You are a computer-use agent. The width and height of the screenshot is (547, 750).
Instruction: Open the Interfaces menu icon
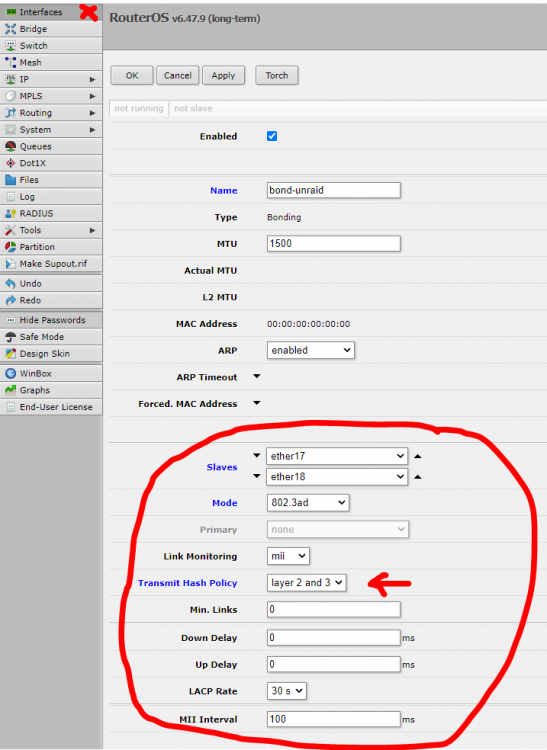(x=11, y=12)
